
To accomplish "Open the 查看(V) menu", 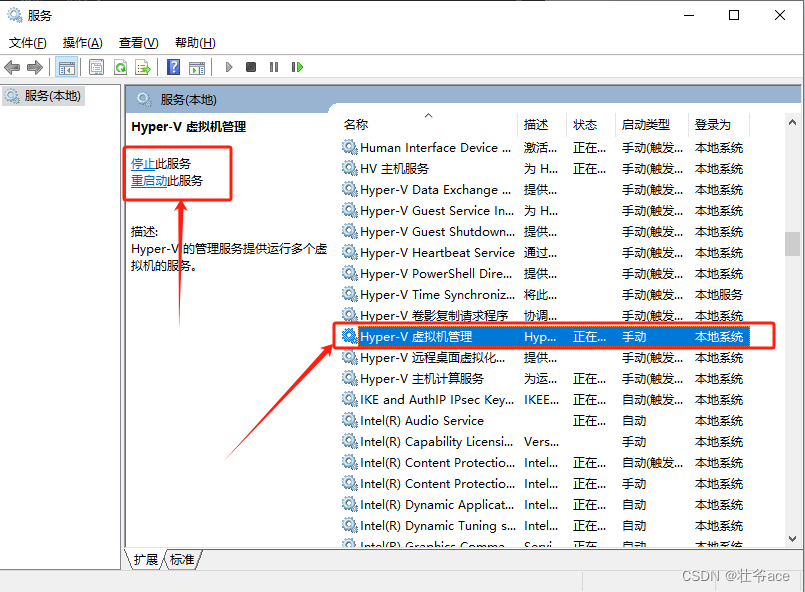I will point(139,43).
